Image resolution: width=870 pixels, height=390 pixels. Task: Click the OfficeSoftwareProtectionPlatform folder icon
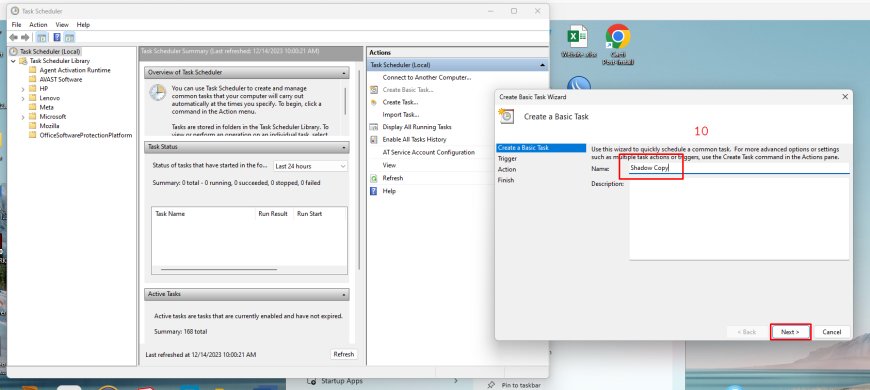[32, 135]
